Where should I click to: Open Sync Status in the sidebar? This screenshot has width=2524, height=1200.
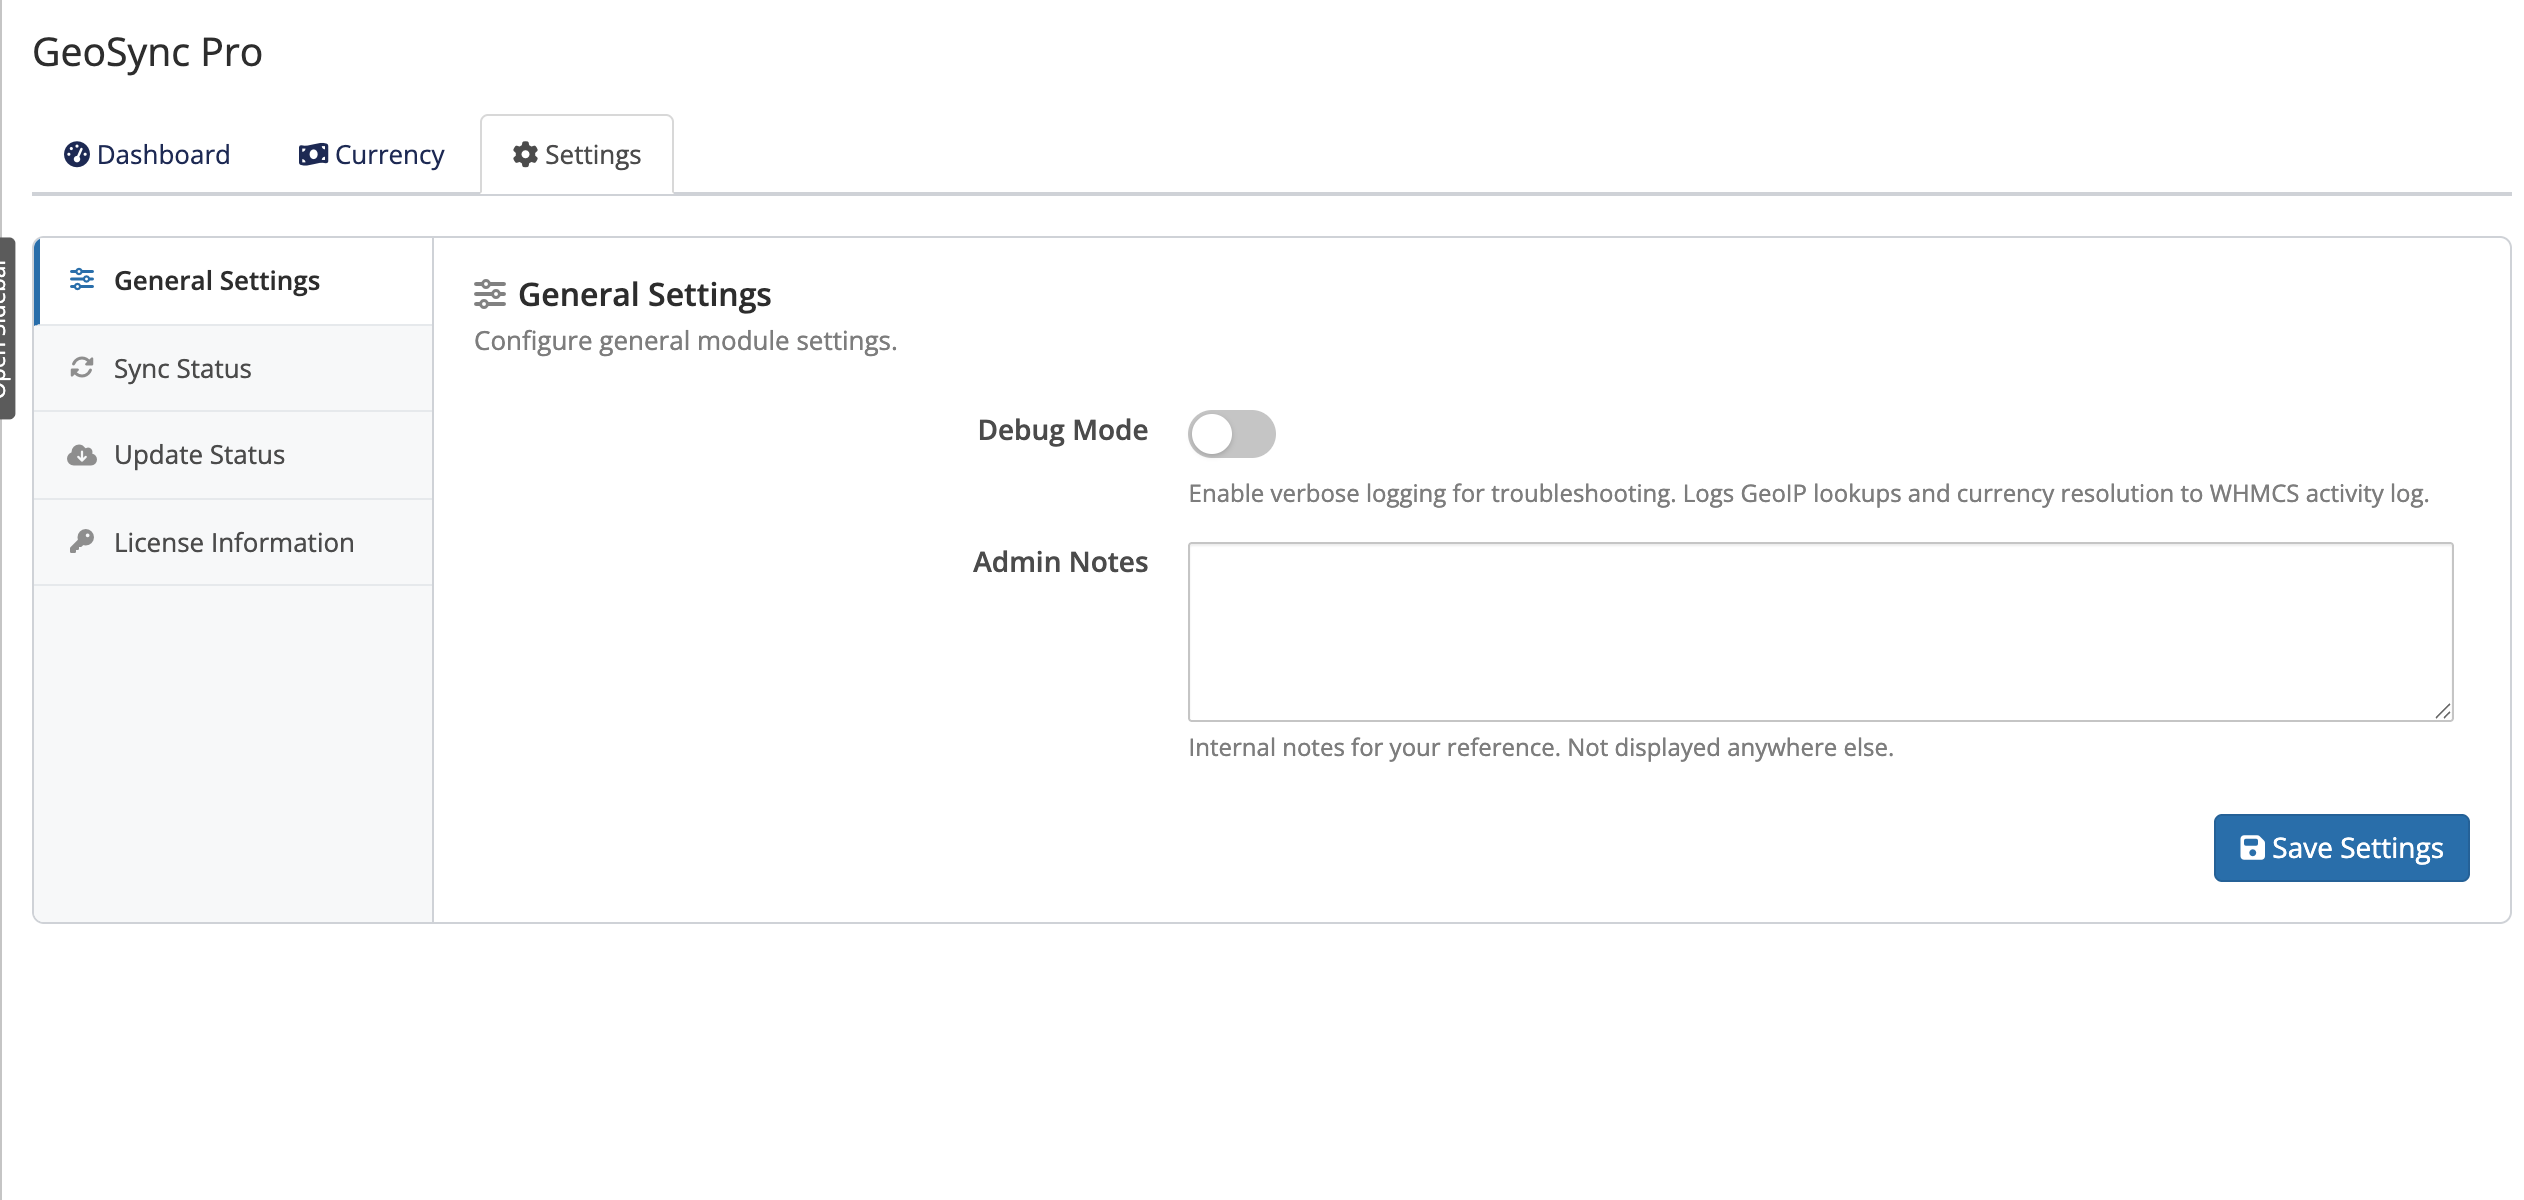pyautogui.click(x=234, y=368)
